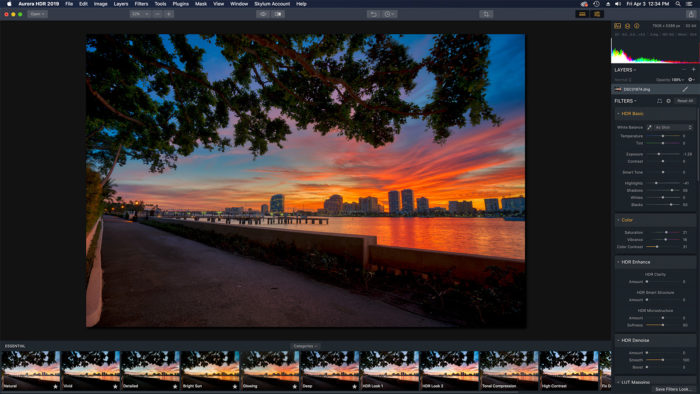Open the Mask menu
This screenshot has height=394, width=700.
[201, 4]
